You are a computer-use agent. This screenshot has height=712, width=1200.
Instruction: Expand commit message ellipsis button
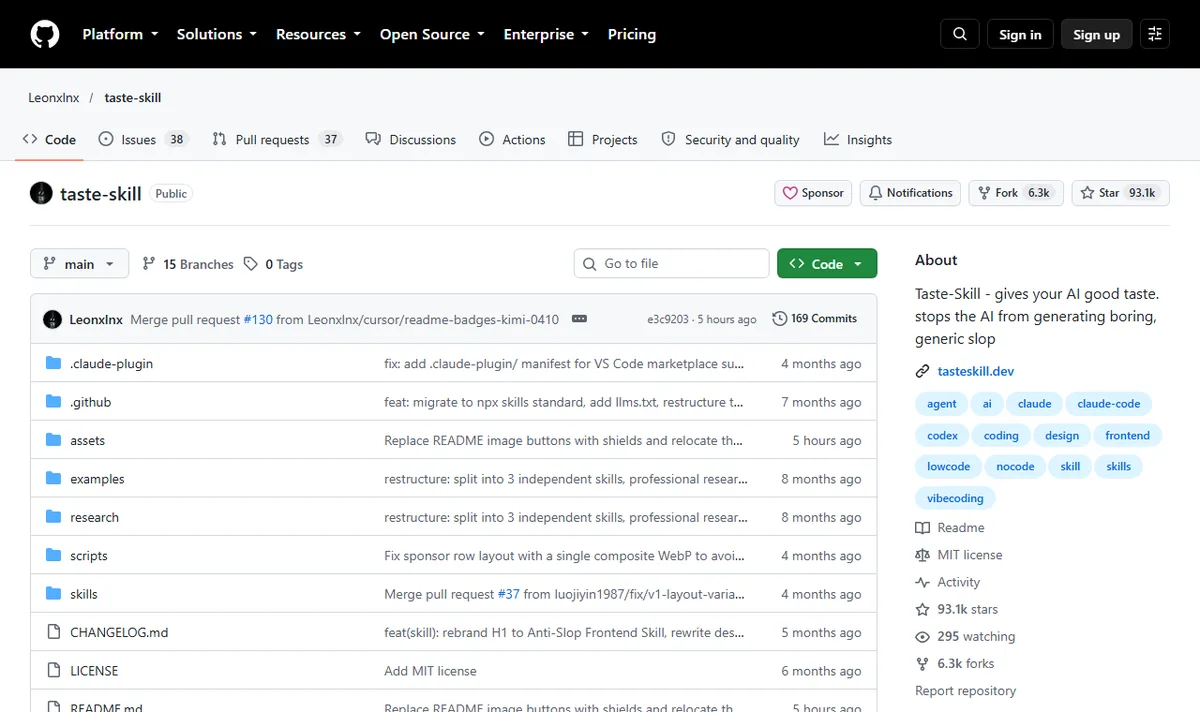[579, 319]
